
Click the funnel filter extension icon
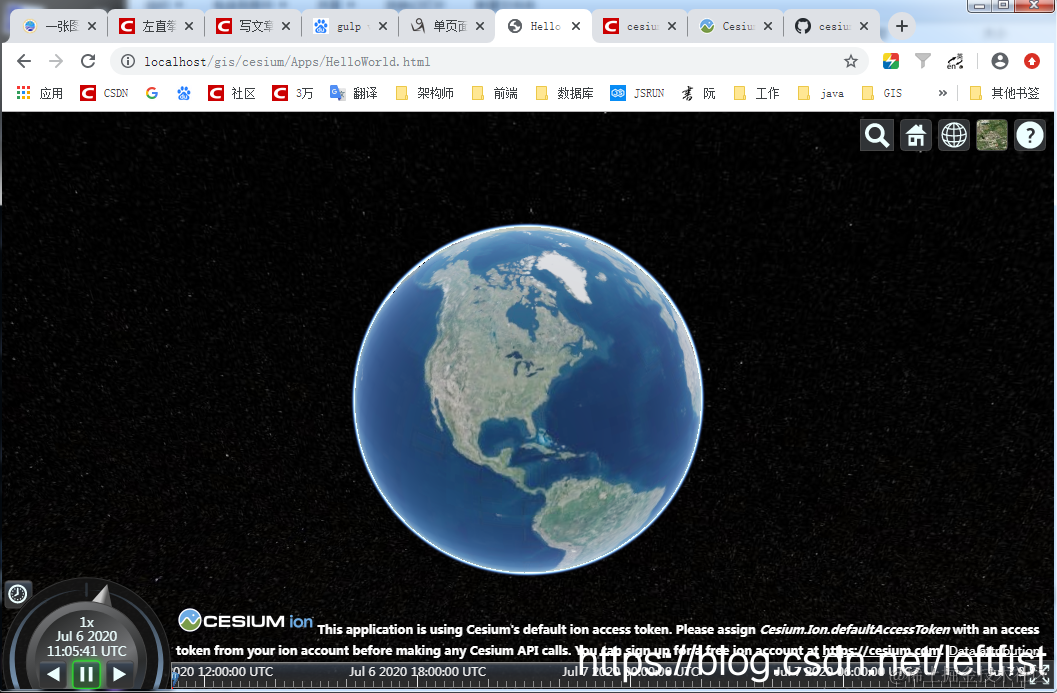(x=923, y=61)
